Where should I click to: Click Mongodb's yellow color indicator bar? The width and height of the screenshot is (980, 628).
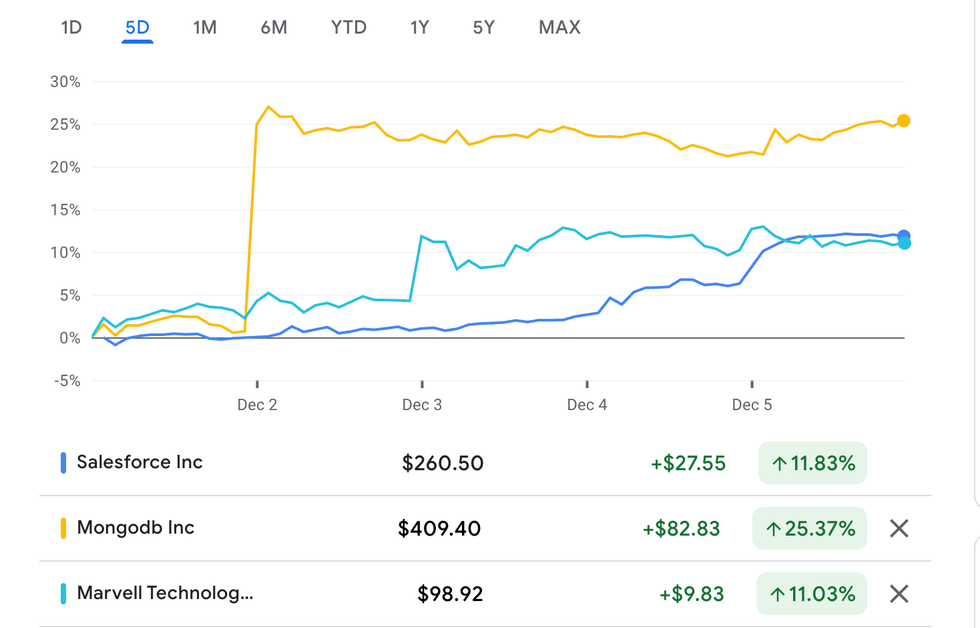pos(63,528)
